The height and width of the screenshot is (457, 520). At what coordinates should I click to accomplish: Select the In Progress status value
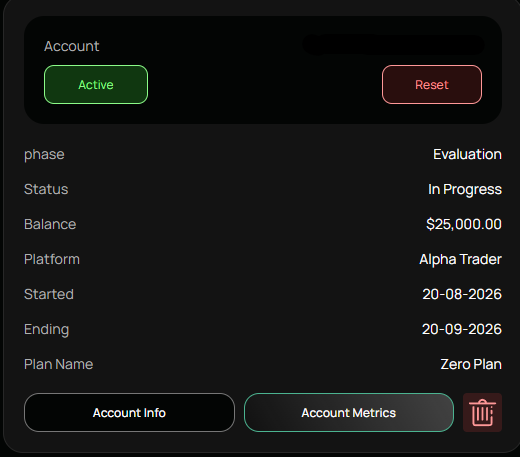[x=465, y=189]
